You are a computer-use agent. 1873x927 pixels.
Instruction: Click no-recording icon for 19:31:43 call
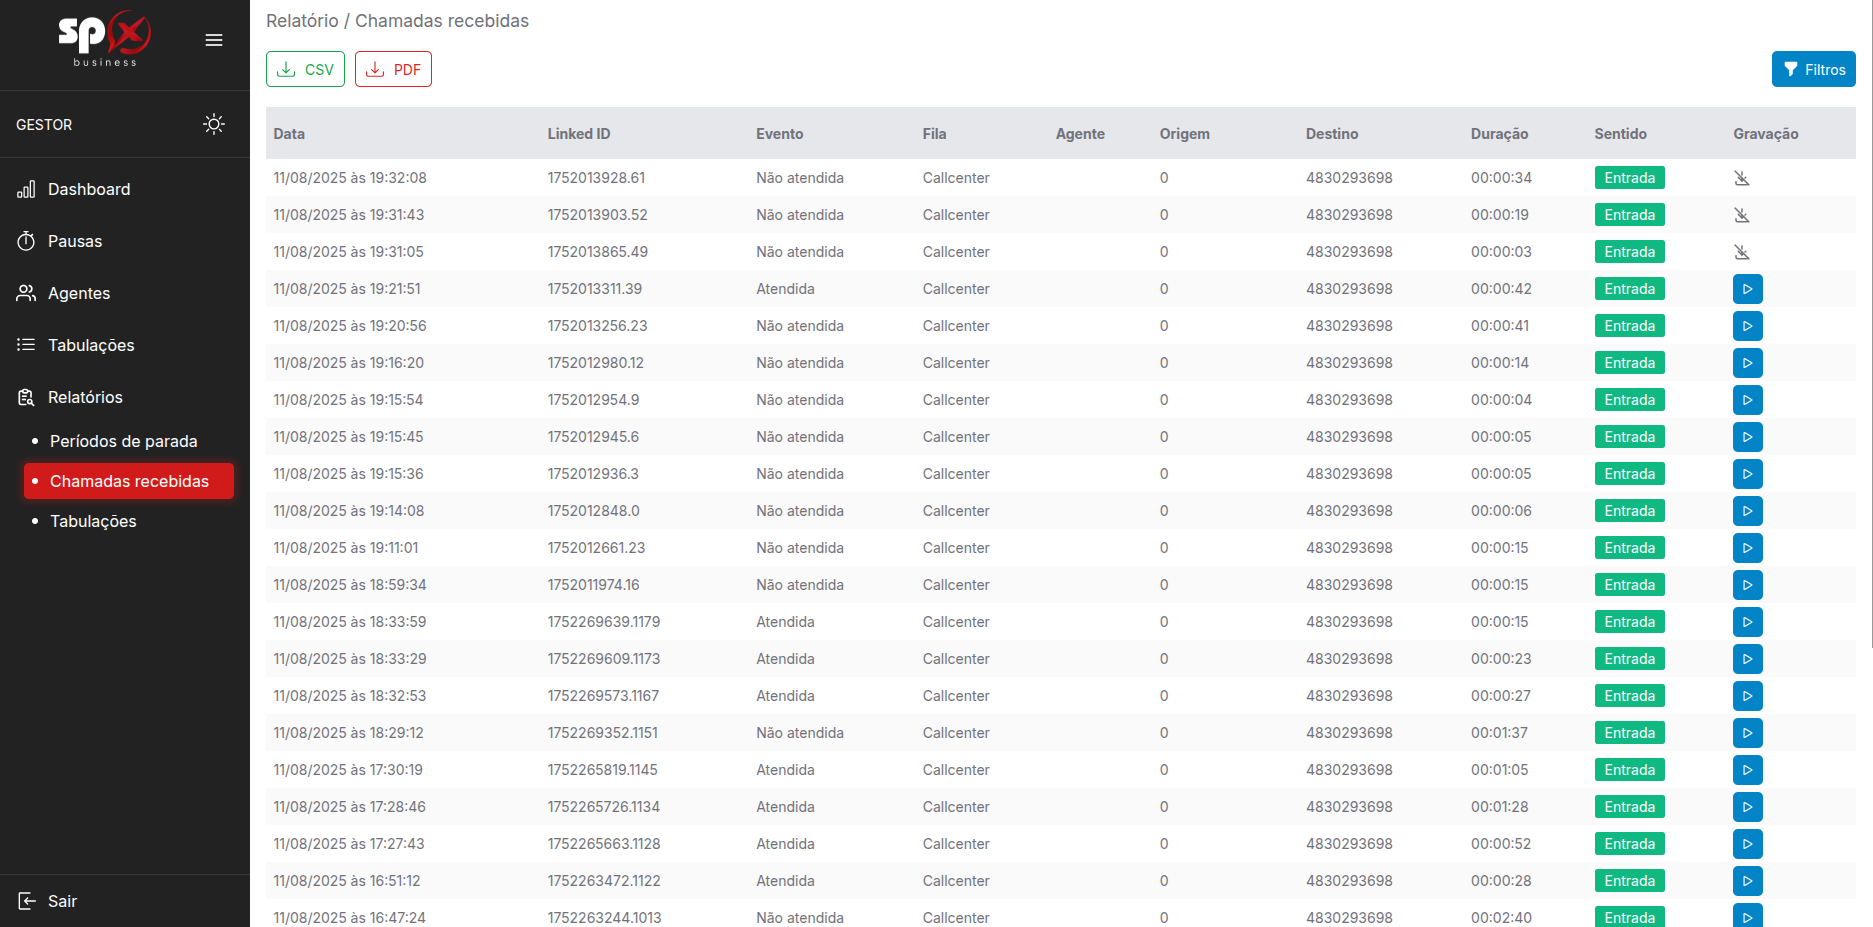(x=1741, y=215)
